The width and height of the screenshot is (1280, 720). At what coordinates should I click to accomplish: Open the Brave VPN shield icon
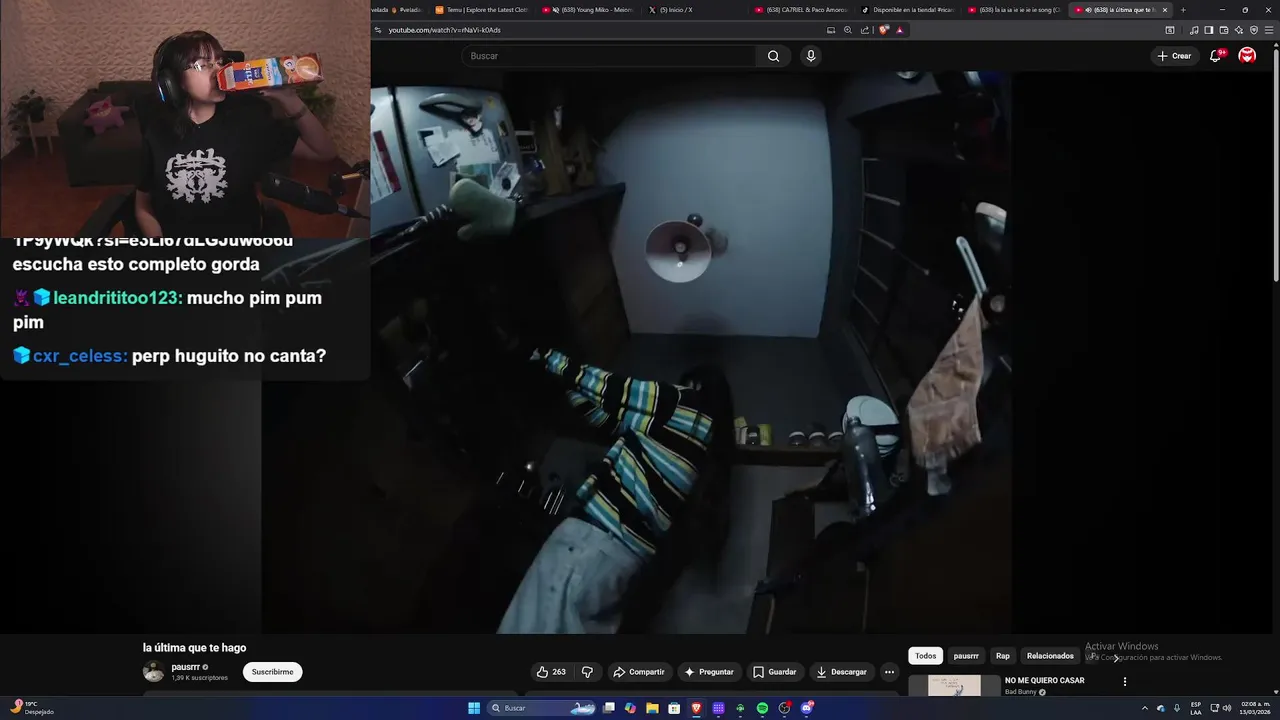pyautogui.click(x=1253, y=30)
